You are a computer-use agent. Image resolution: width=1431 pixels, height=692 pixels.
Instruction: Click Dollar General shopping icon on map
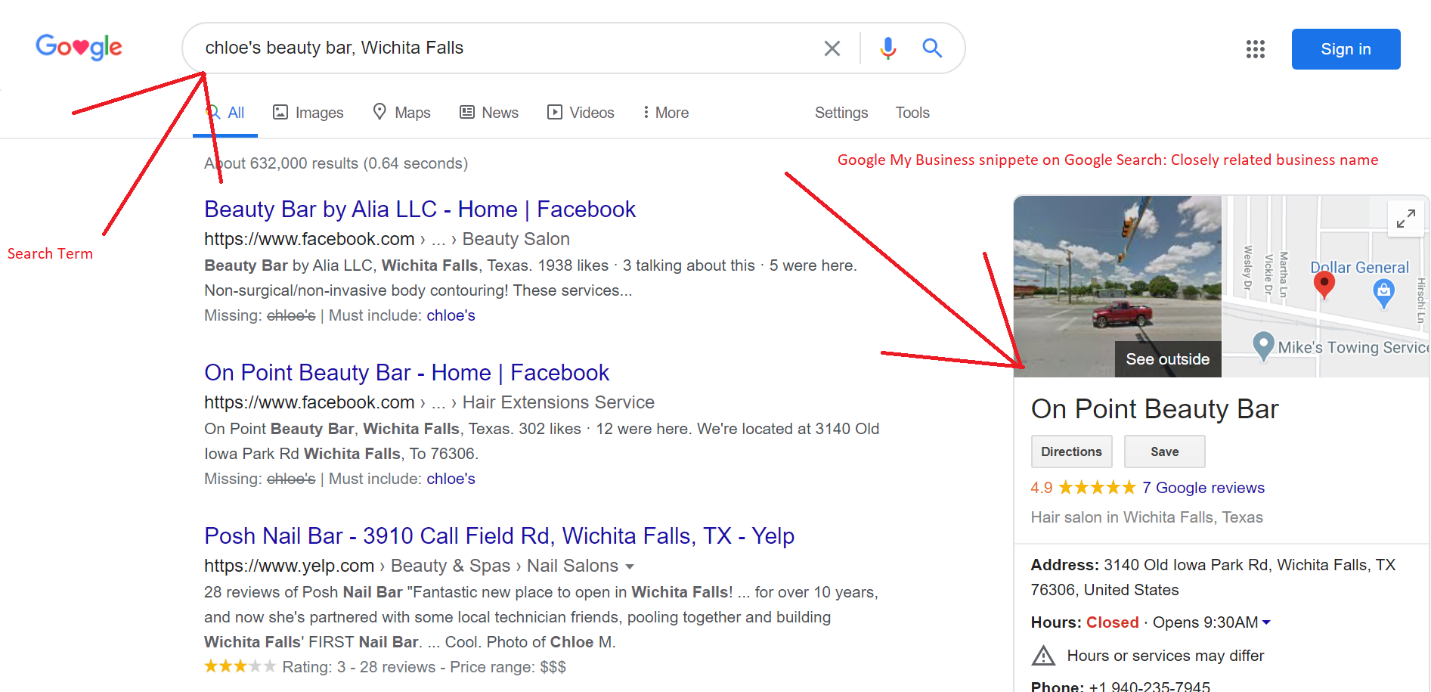click(x=1384, y=293)
